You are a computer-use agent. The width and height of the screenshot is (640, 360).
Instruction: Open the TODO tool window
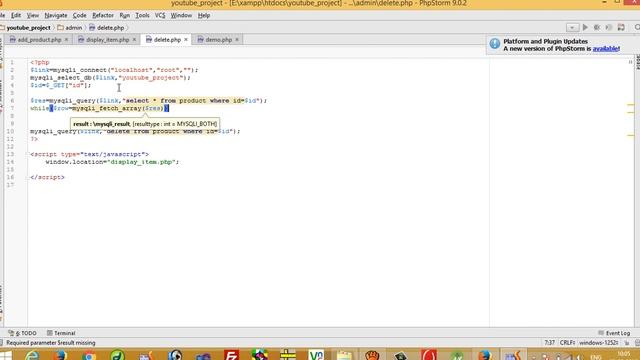22,333
